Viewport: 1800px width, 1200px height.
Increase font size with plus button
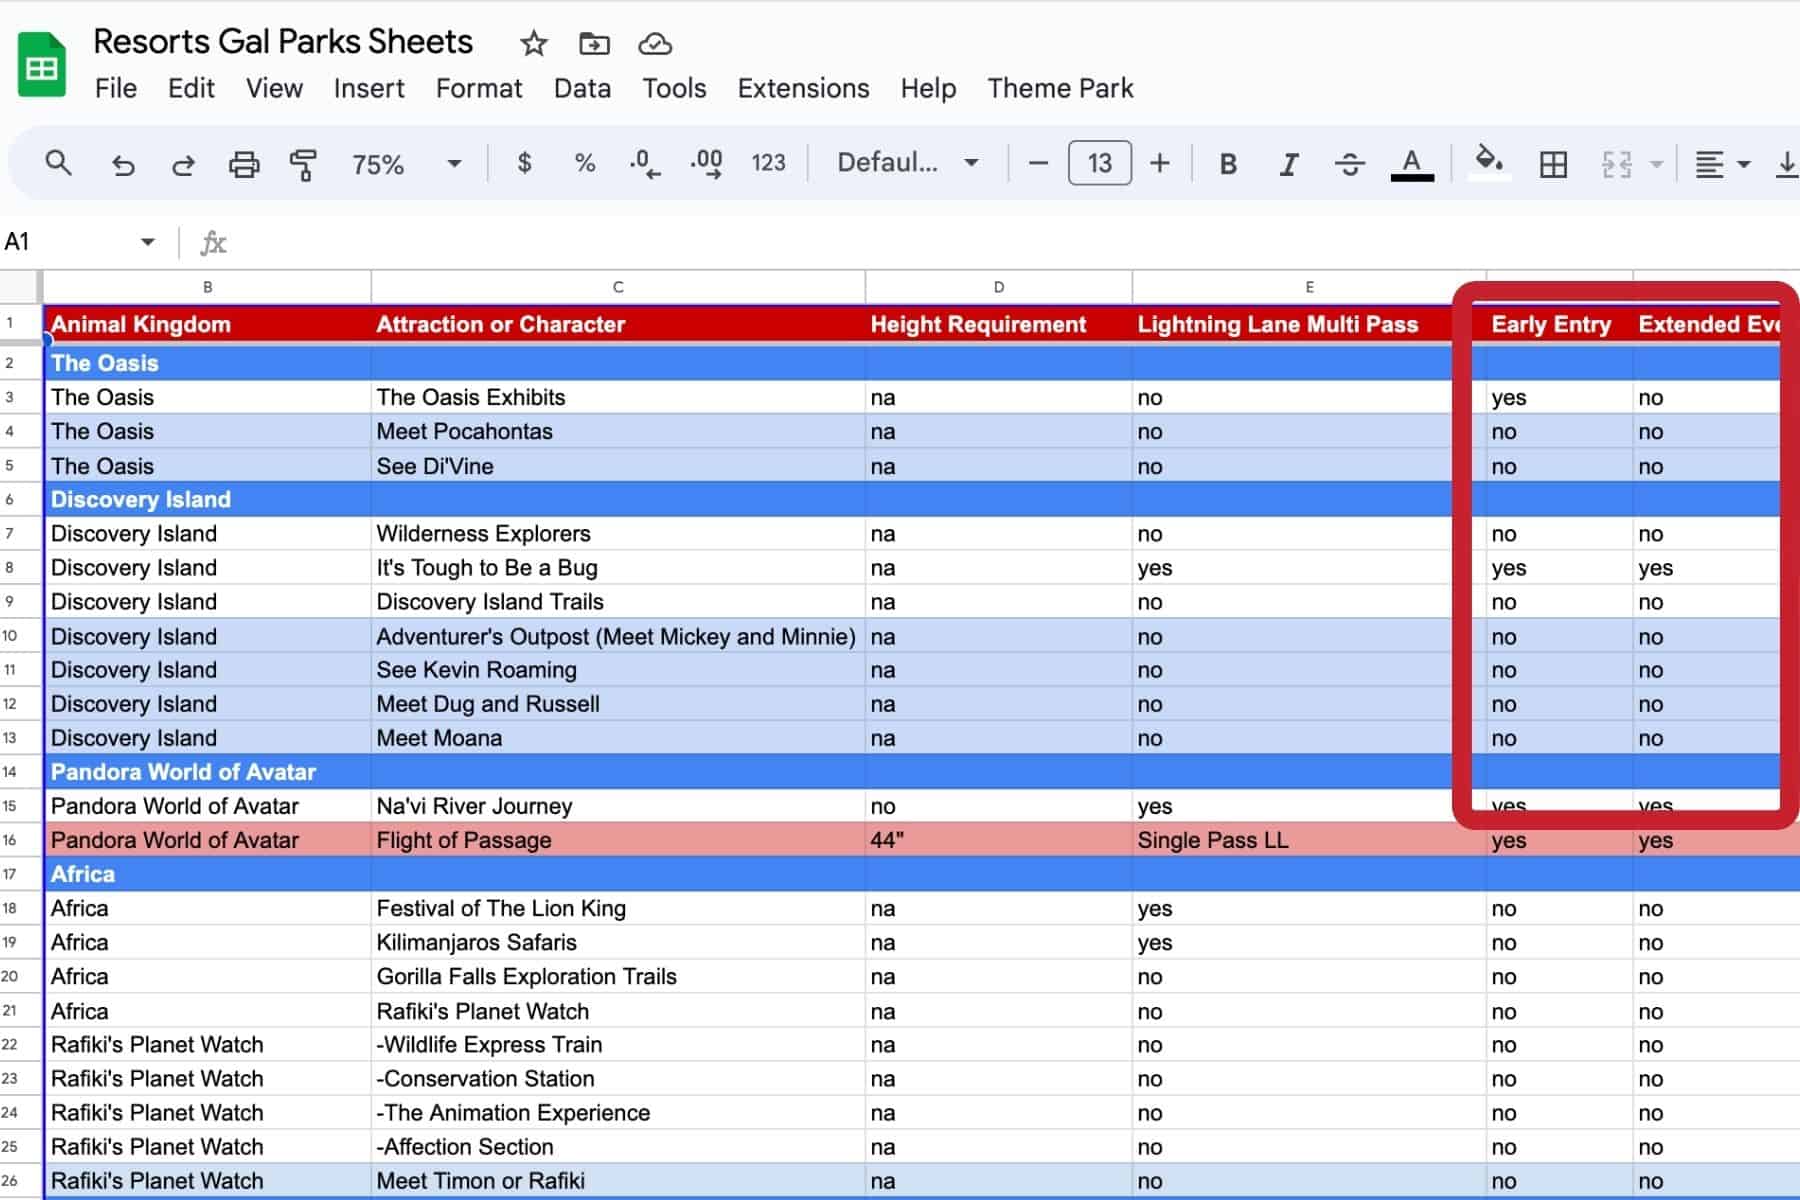[1160, 163]
